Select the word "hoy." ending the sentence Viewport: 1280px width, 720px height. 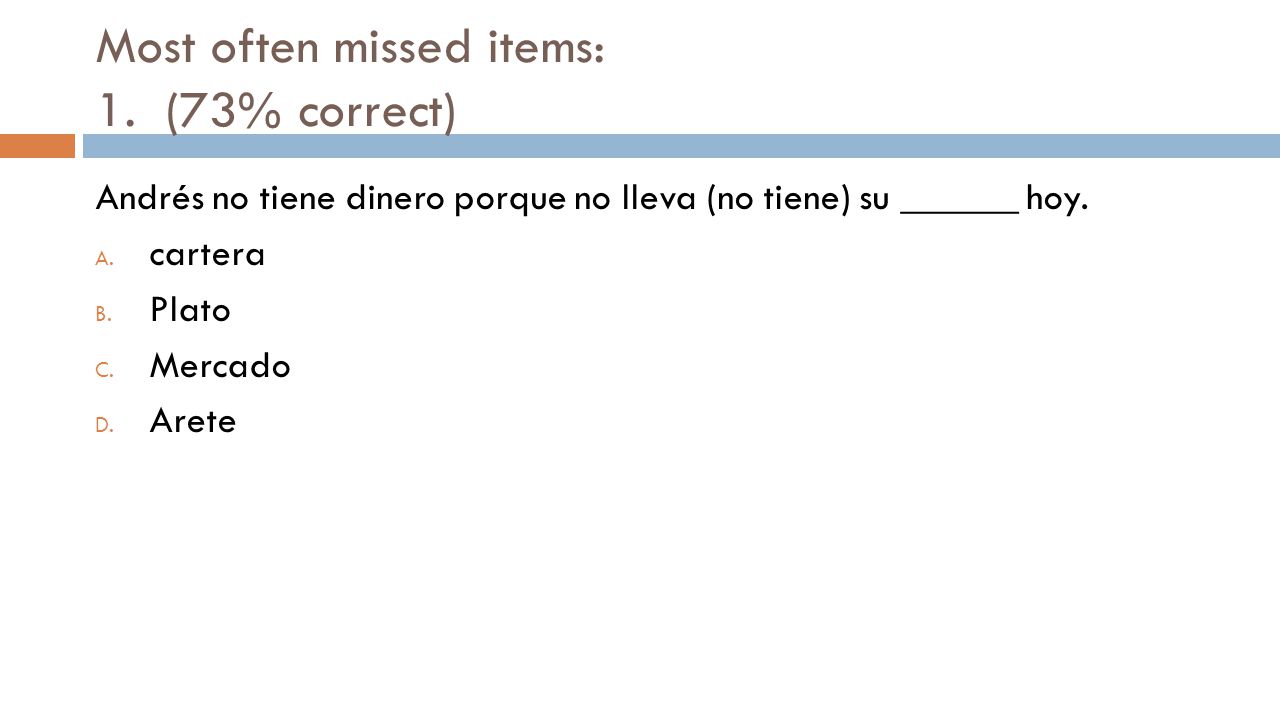point(1057,200)
